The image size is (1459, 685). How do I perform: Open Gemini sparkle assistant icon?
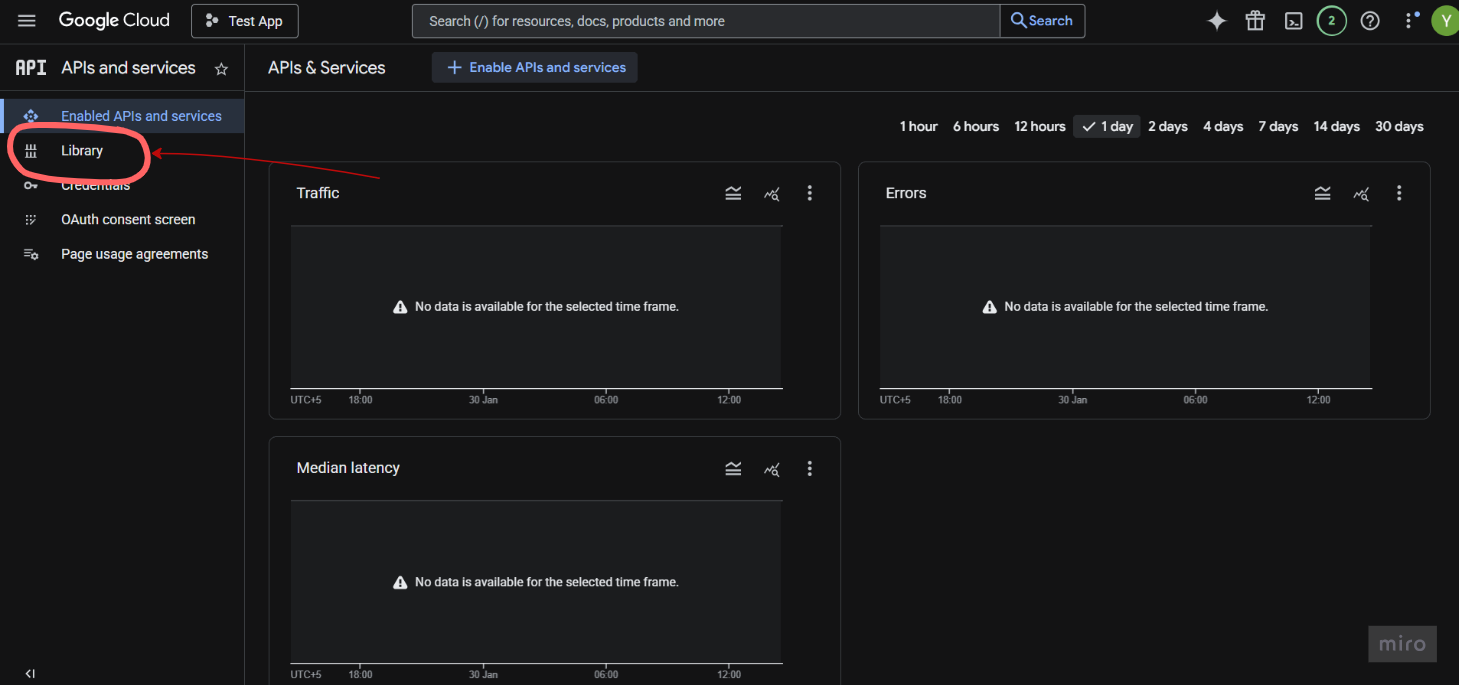pyautogui.click(x=1217, y=21)
